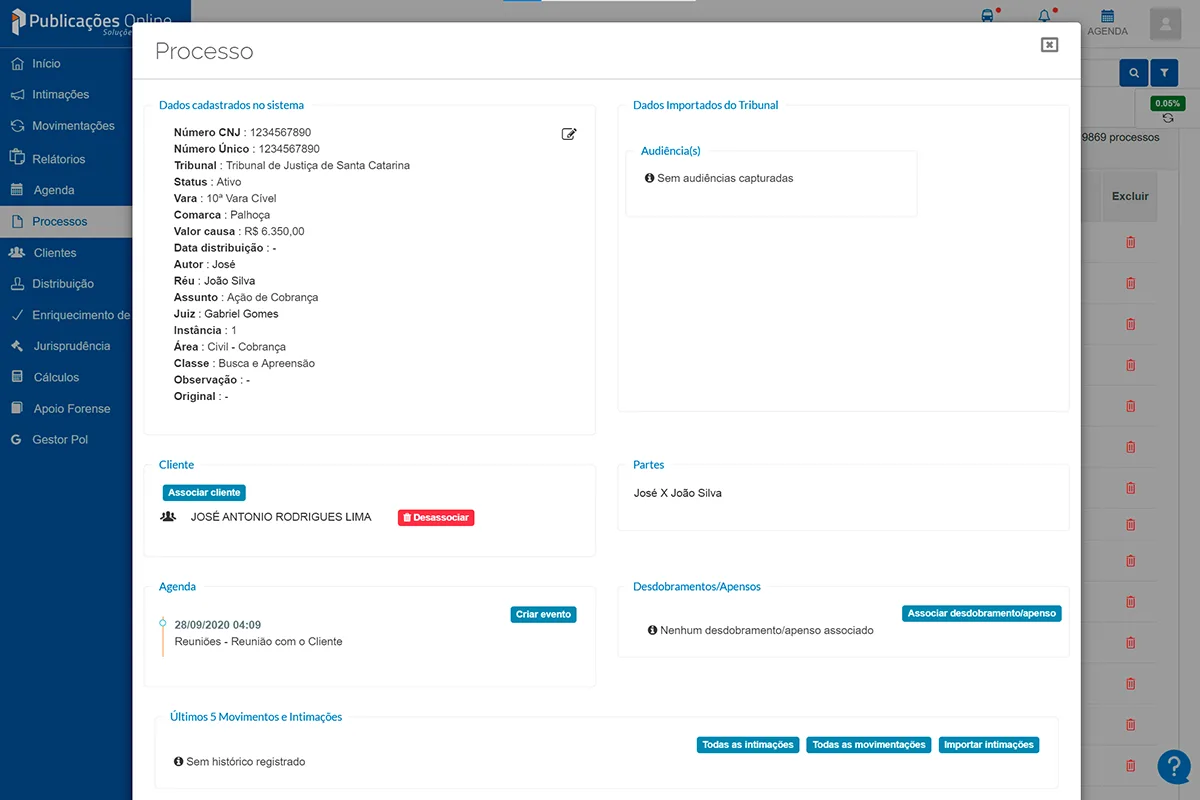This screenshot has height=800, width=1200.
Task: Click the green 0.05% progress badge
Action: click(x=1169, y=102)
